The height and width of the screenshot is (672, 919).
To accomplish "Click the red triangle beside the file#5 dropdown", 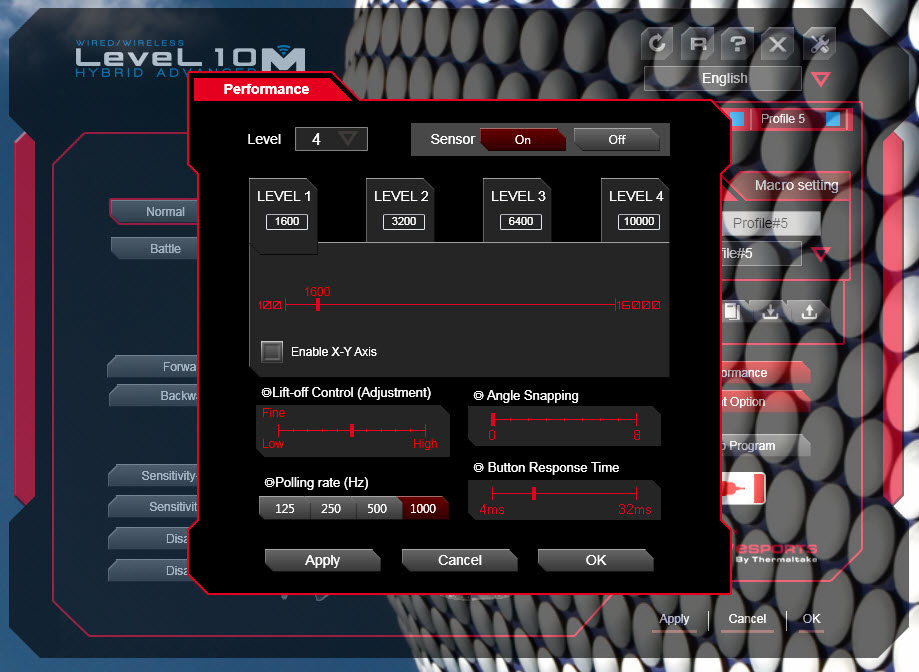I will pos(821,254).
